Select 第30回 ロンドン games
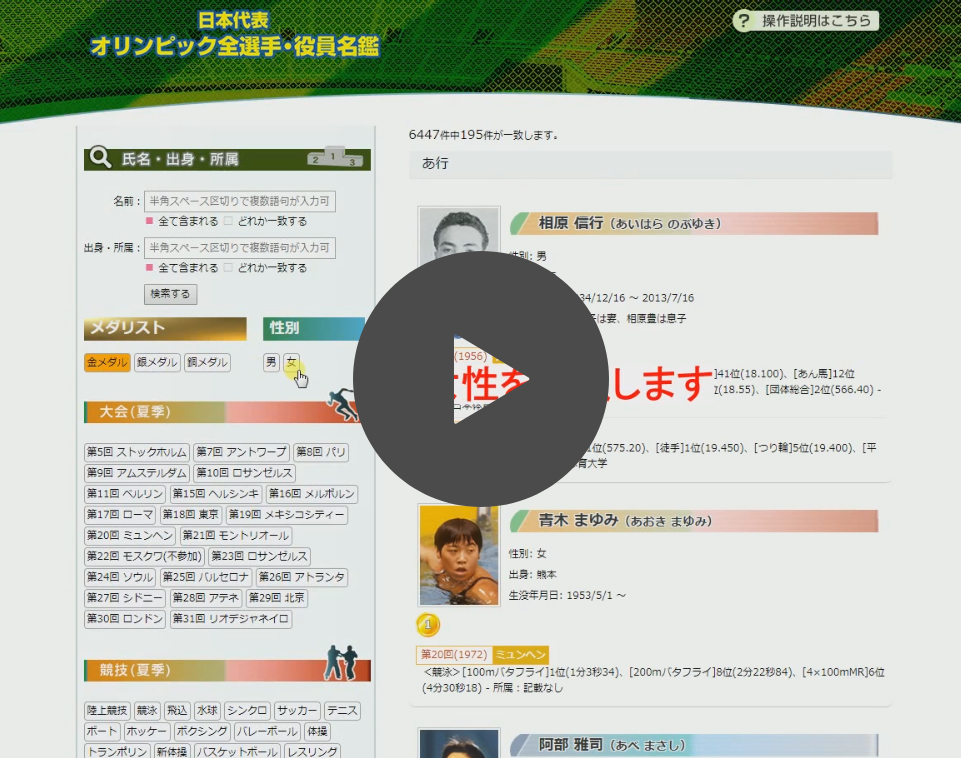The width and height of the screenshot is (961, 758). [125, 619]
